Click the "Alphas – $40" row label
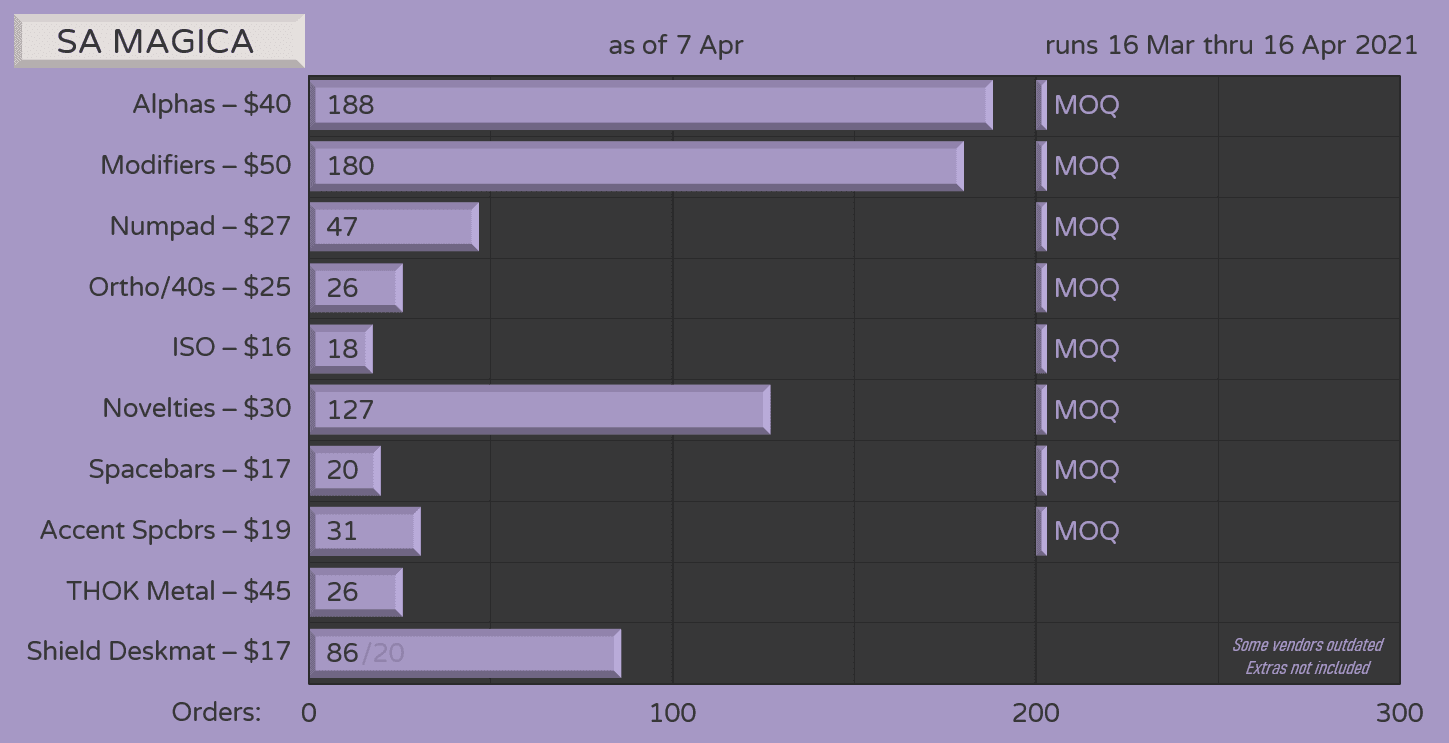The width and height of the screenshot is (1449, 743). 212,105
